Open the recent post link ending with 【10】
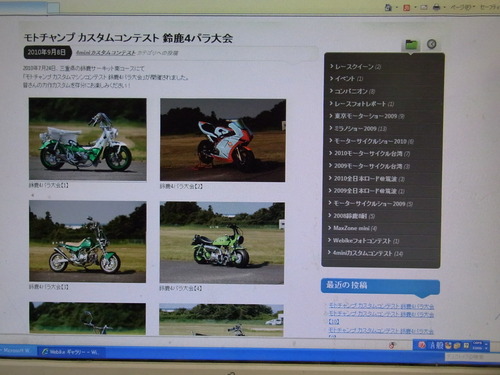Image resolution: width=500 pixels, height=375 pixels. tap(381, 317)
